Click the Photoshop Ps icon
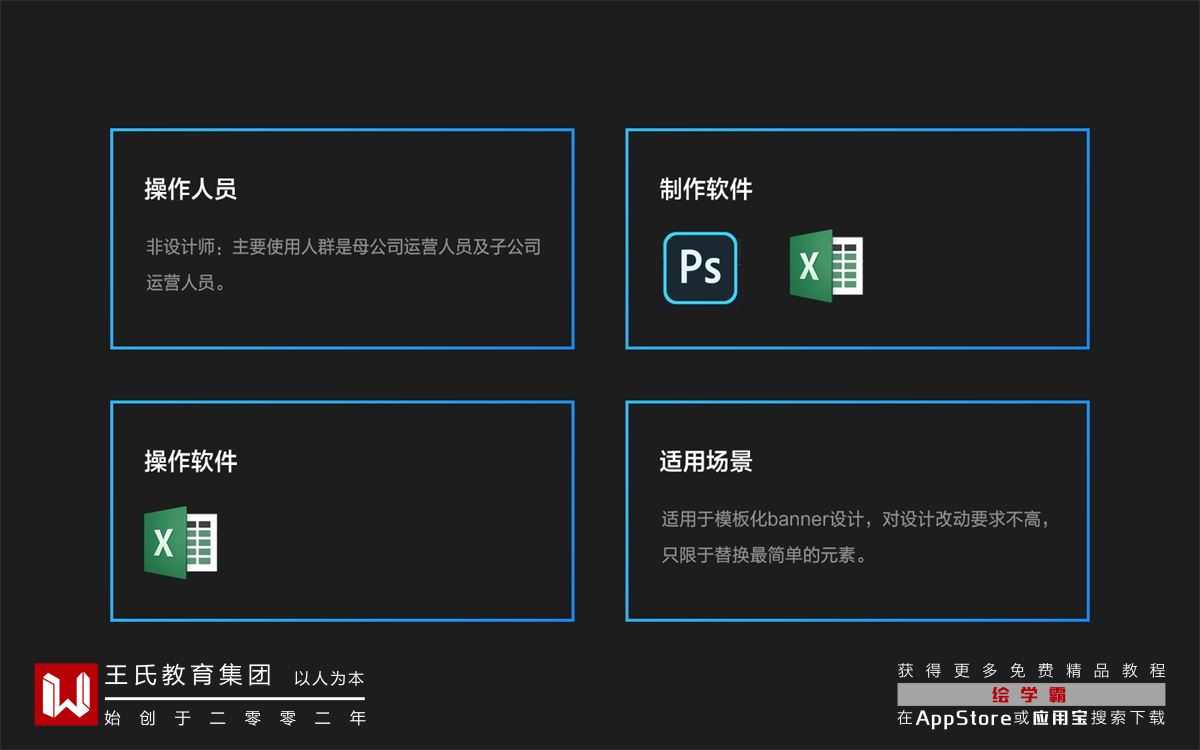This screenshot has width=1200, height=750. tap(700, 268)
